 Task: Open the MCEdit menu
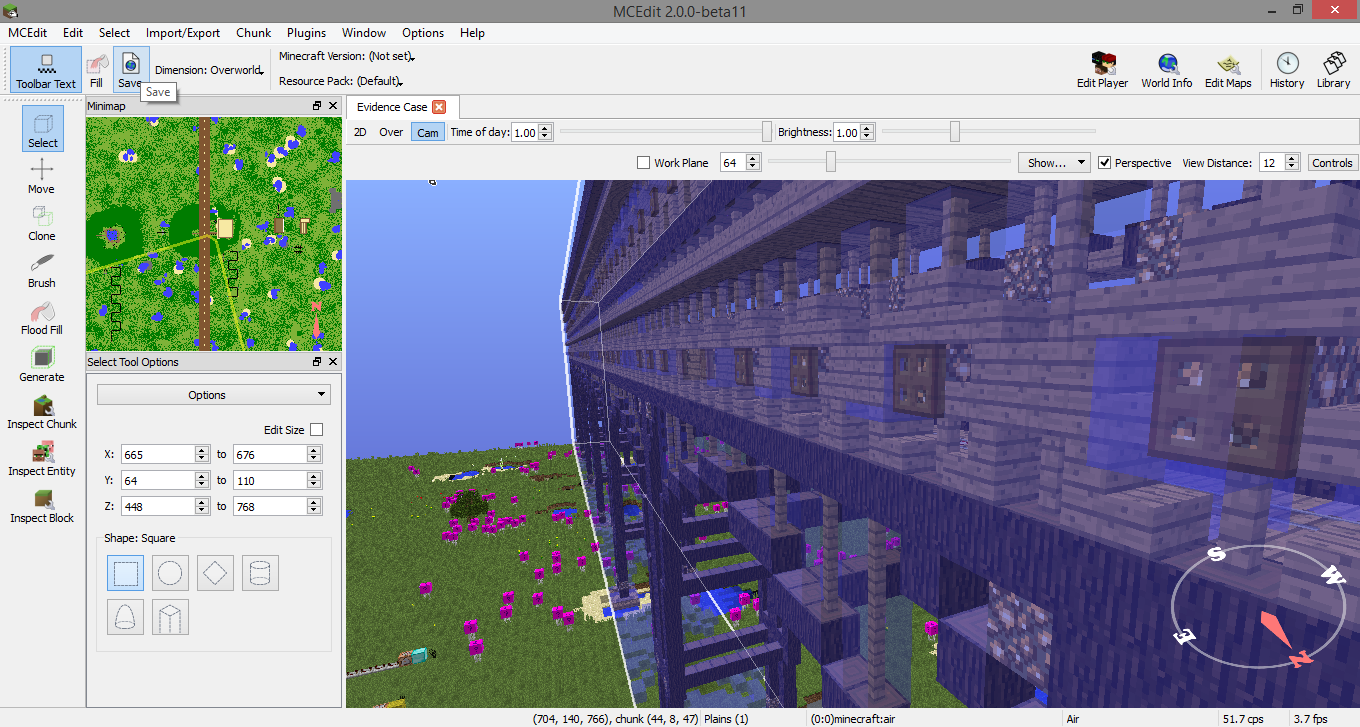29,33
